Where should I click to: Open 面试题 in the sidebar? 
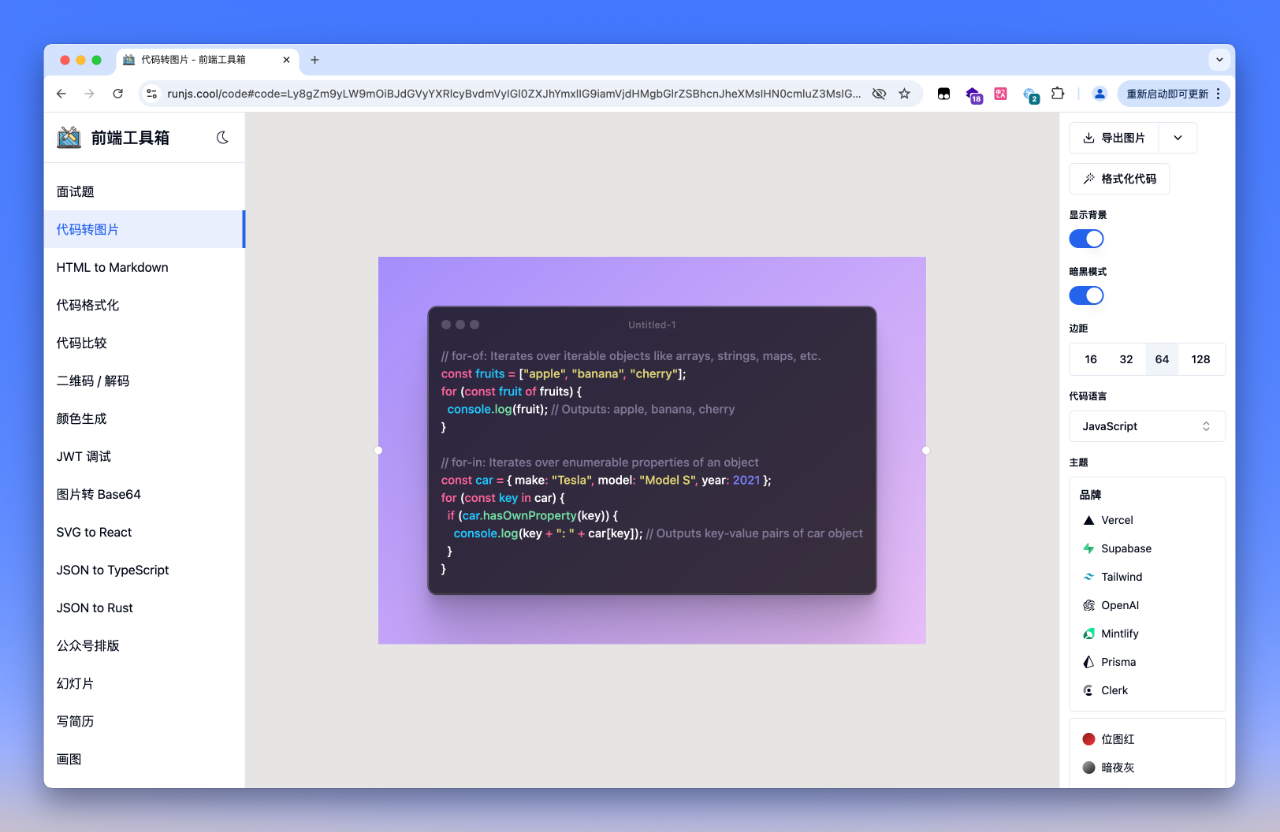point(144,192)
